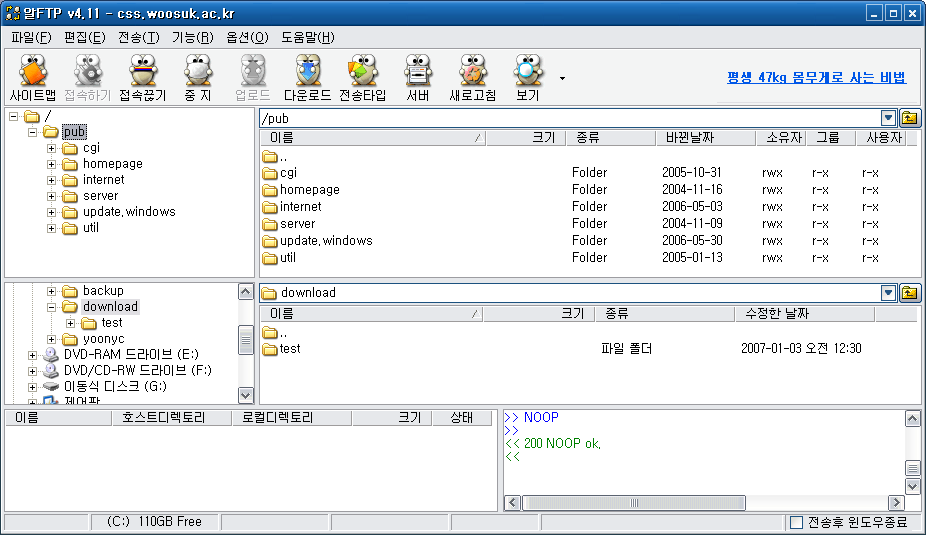Go up one folder in local download pane
926x535 pixels.
tap(909, 293)
